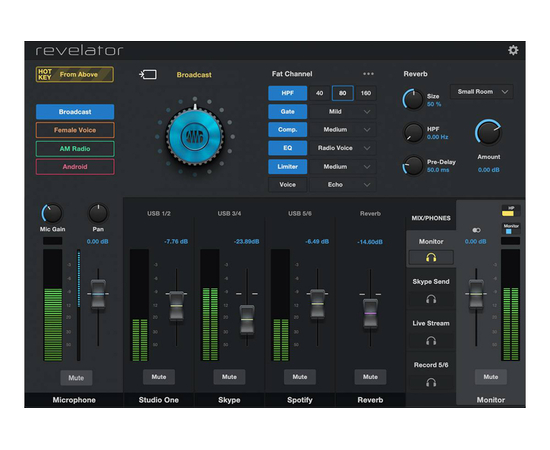
Task: Select 40 Hz HPF frequency
Action: click(x=319, y=93)
